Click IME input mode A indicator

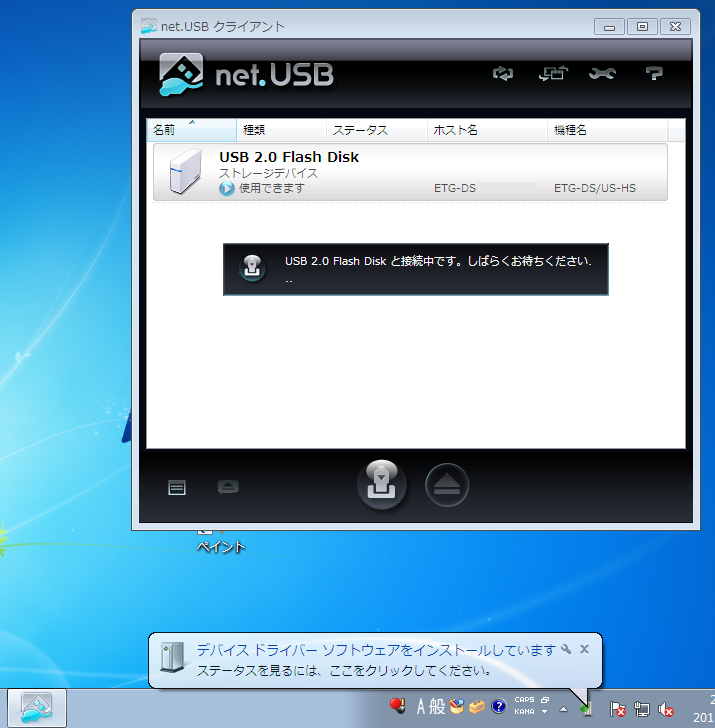pyautogui.click(x=421, y=707)
